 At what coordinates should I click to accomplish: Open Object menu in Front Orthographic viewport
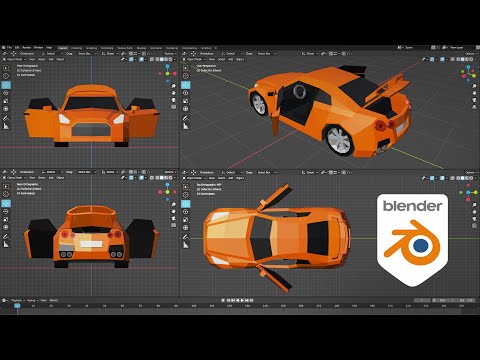[60, 59]
